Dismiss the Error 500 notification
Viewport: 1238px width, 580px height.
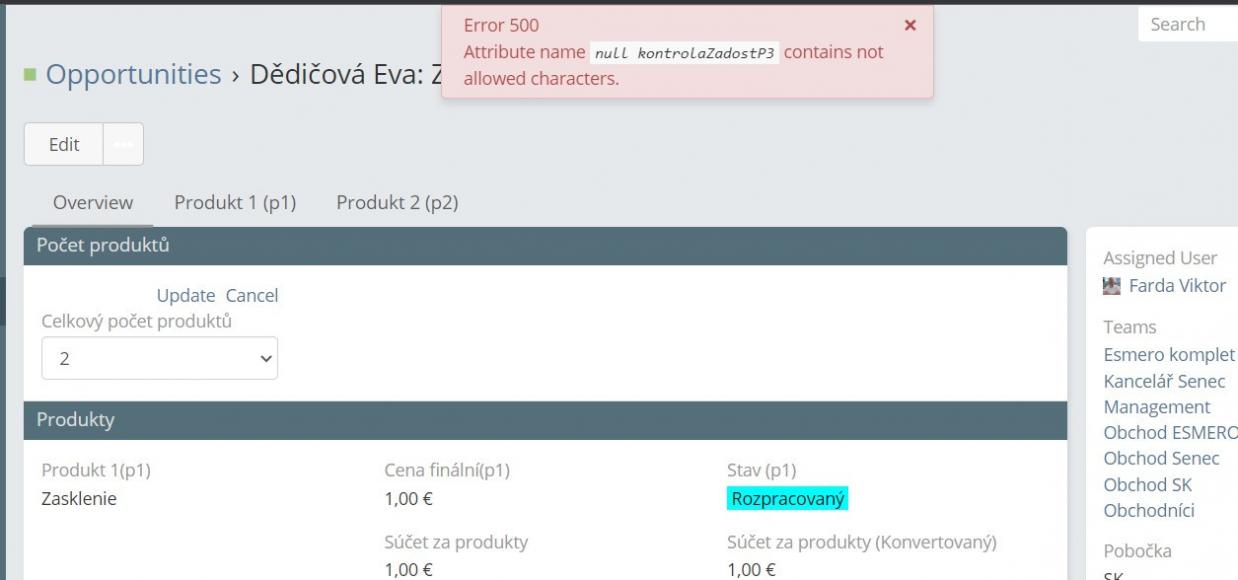pos(910,25)
